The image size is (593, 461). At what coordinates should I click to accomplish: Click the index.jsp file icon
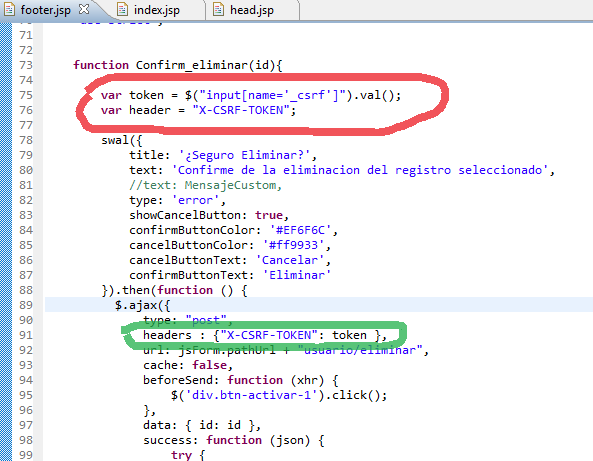click(x=122, y=9)
